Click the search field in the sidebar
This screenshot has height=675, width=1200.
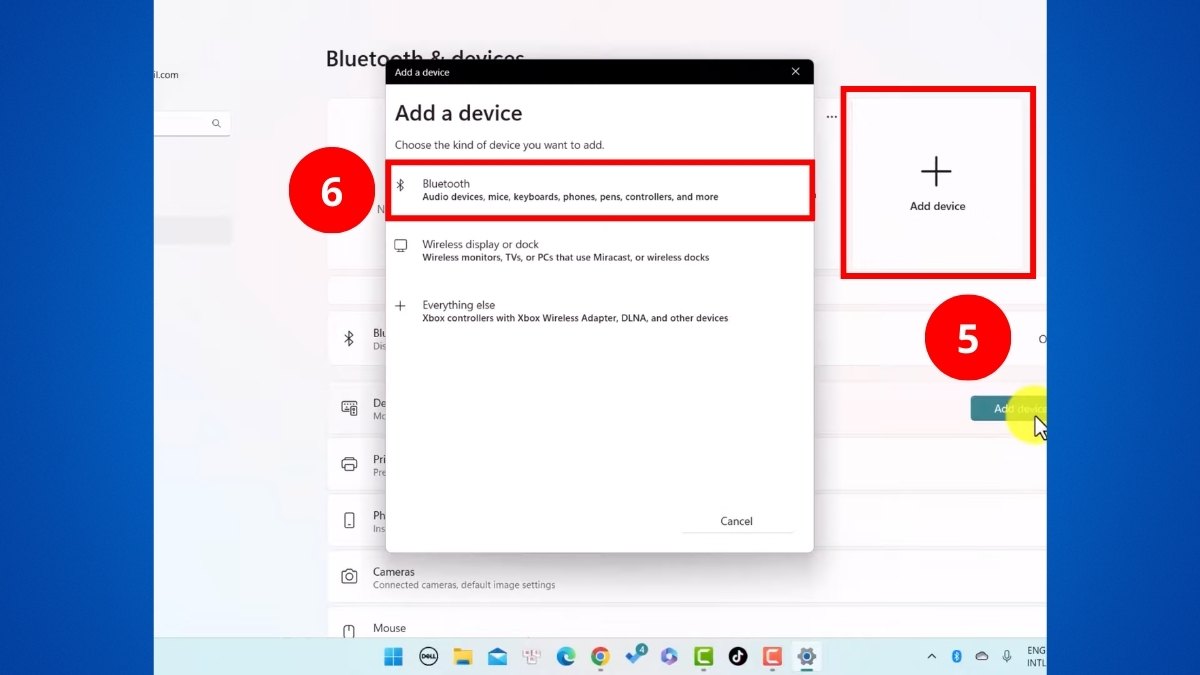click(x=195, y=123)
